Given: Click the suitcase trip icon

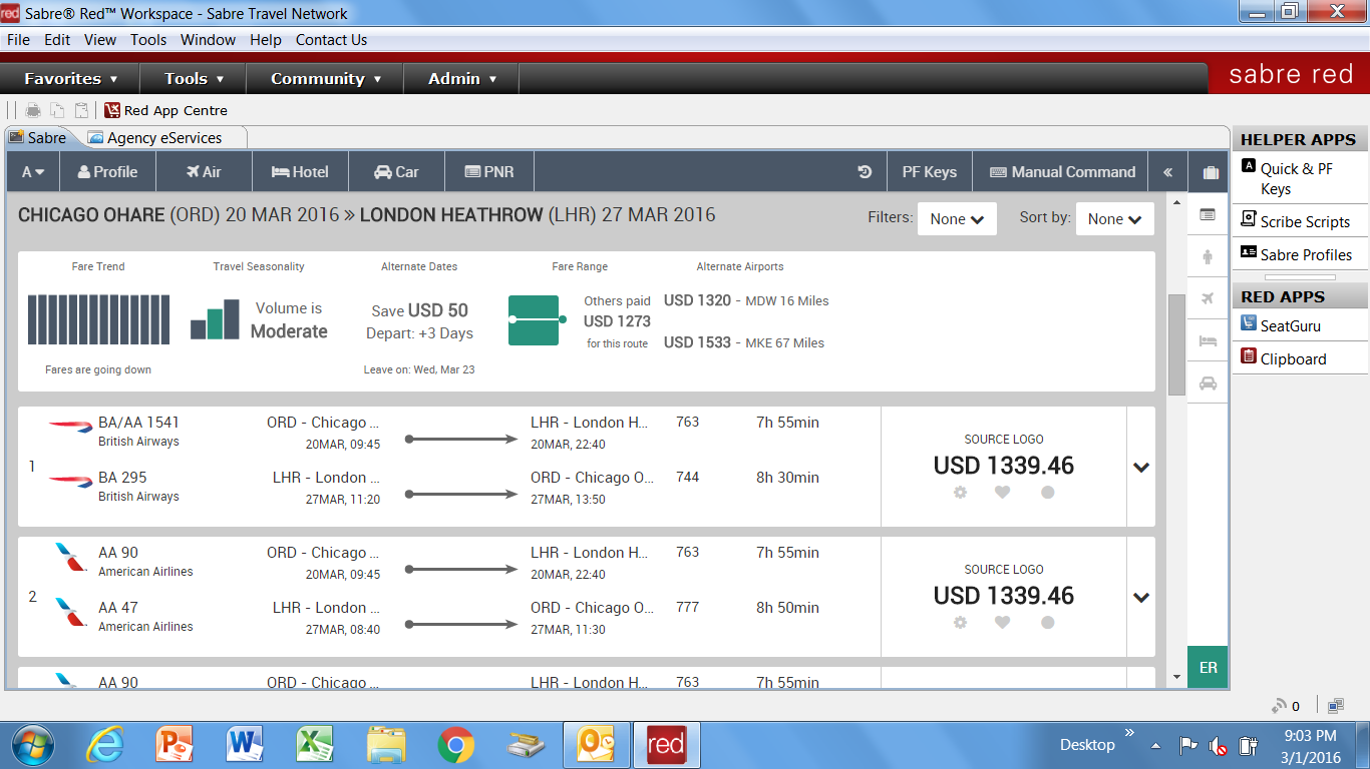Looking at the screenshot, I should click(1210, 172).
